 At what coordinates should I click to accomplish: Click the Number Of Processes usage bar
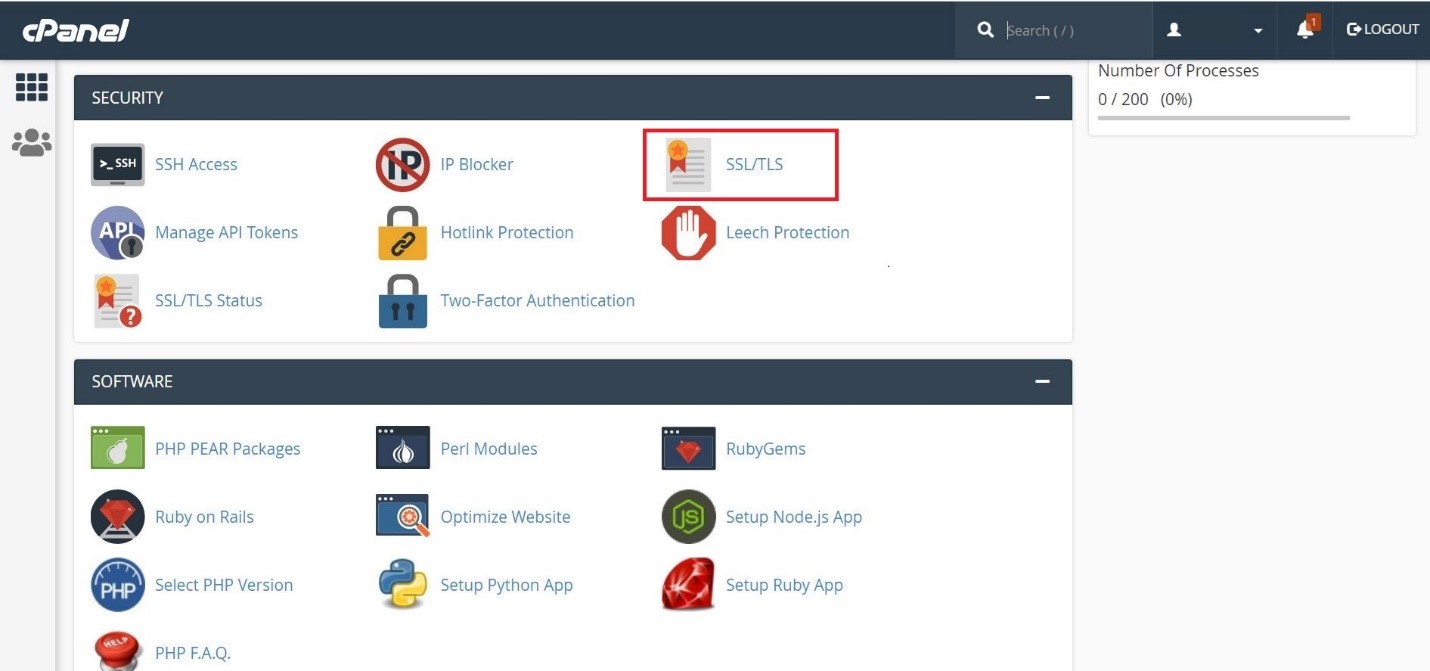pyautogui.click(x=1224, y=117)
